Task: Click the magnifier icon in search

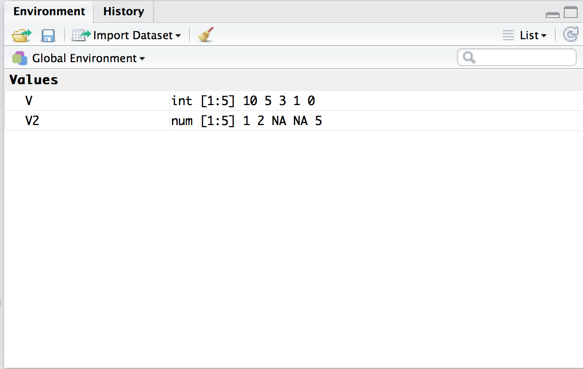Action: 469,58
